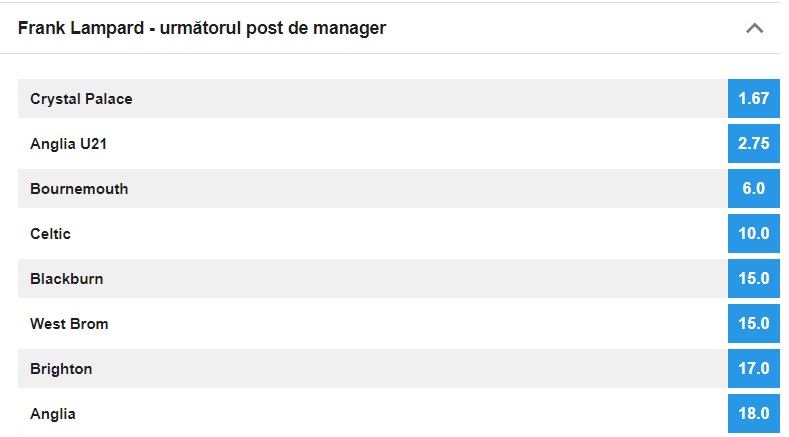Screen dimensions: 789x437
Task: Tap West Brom's 15.0 odds button
Action: click(x=753, y=324)
